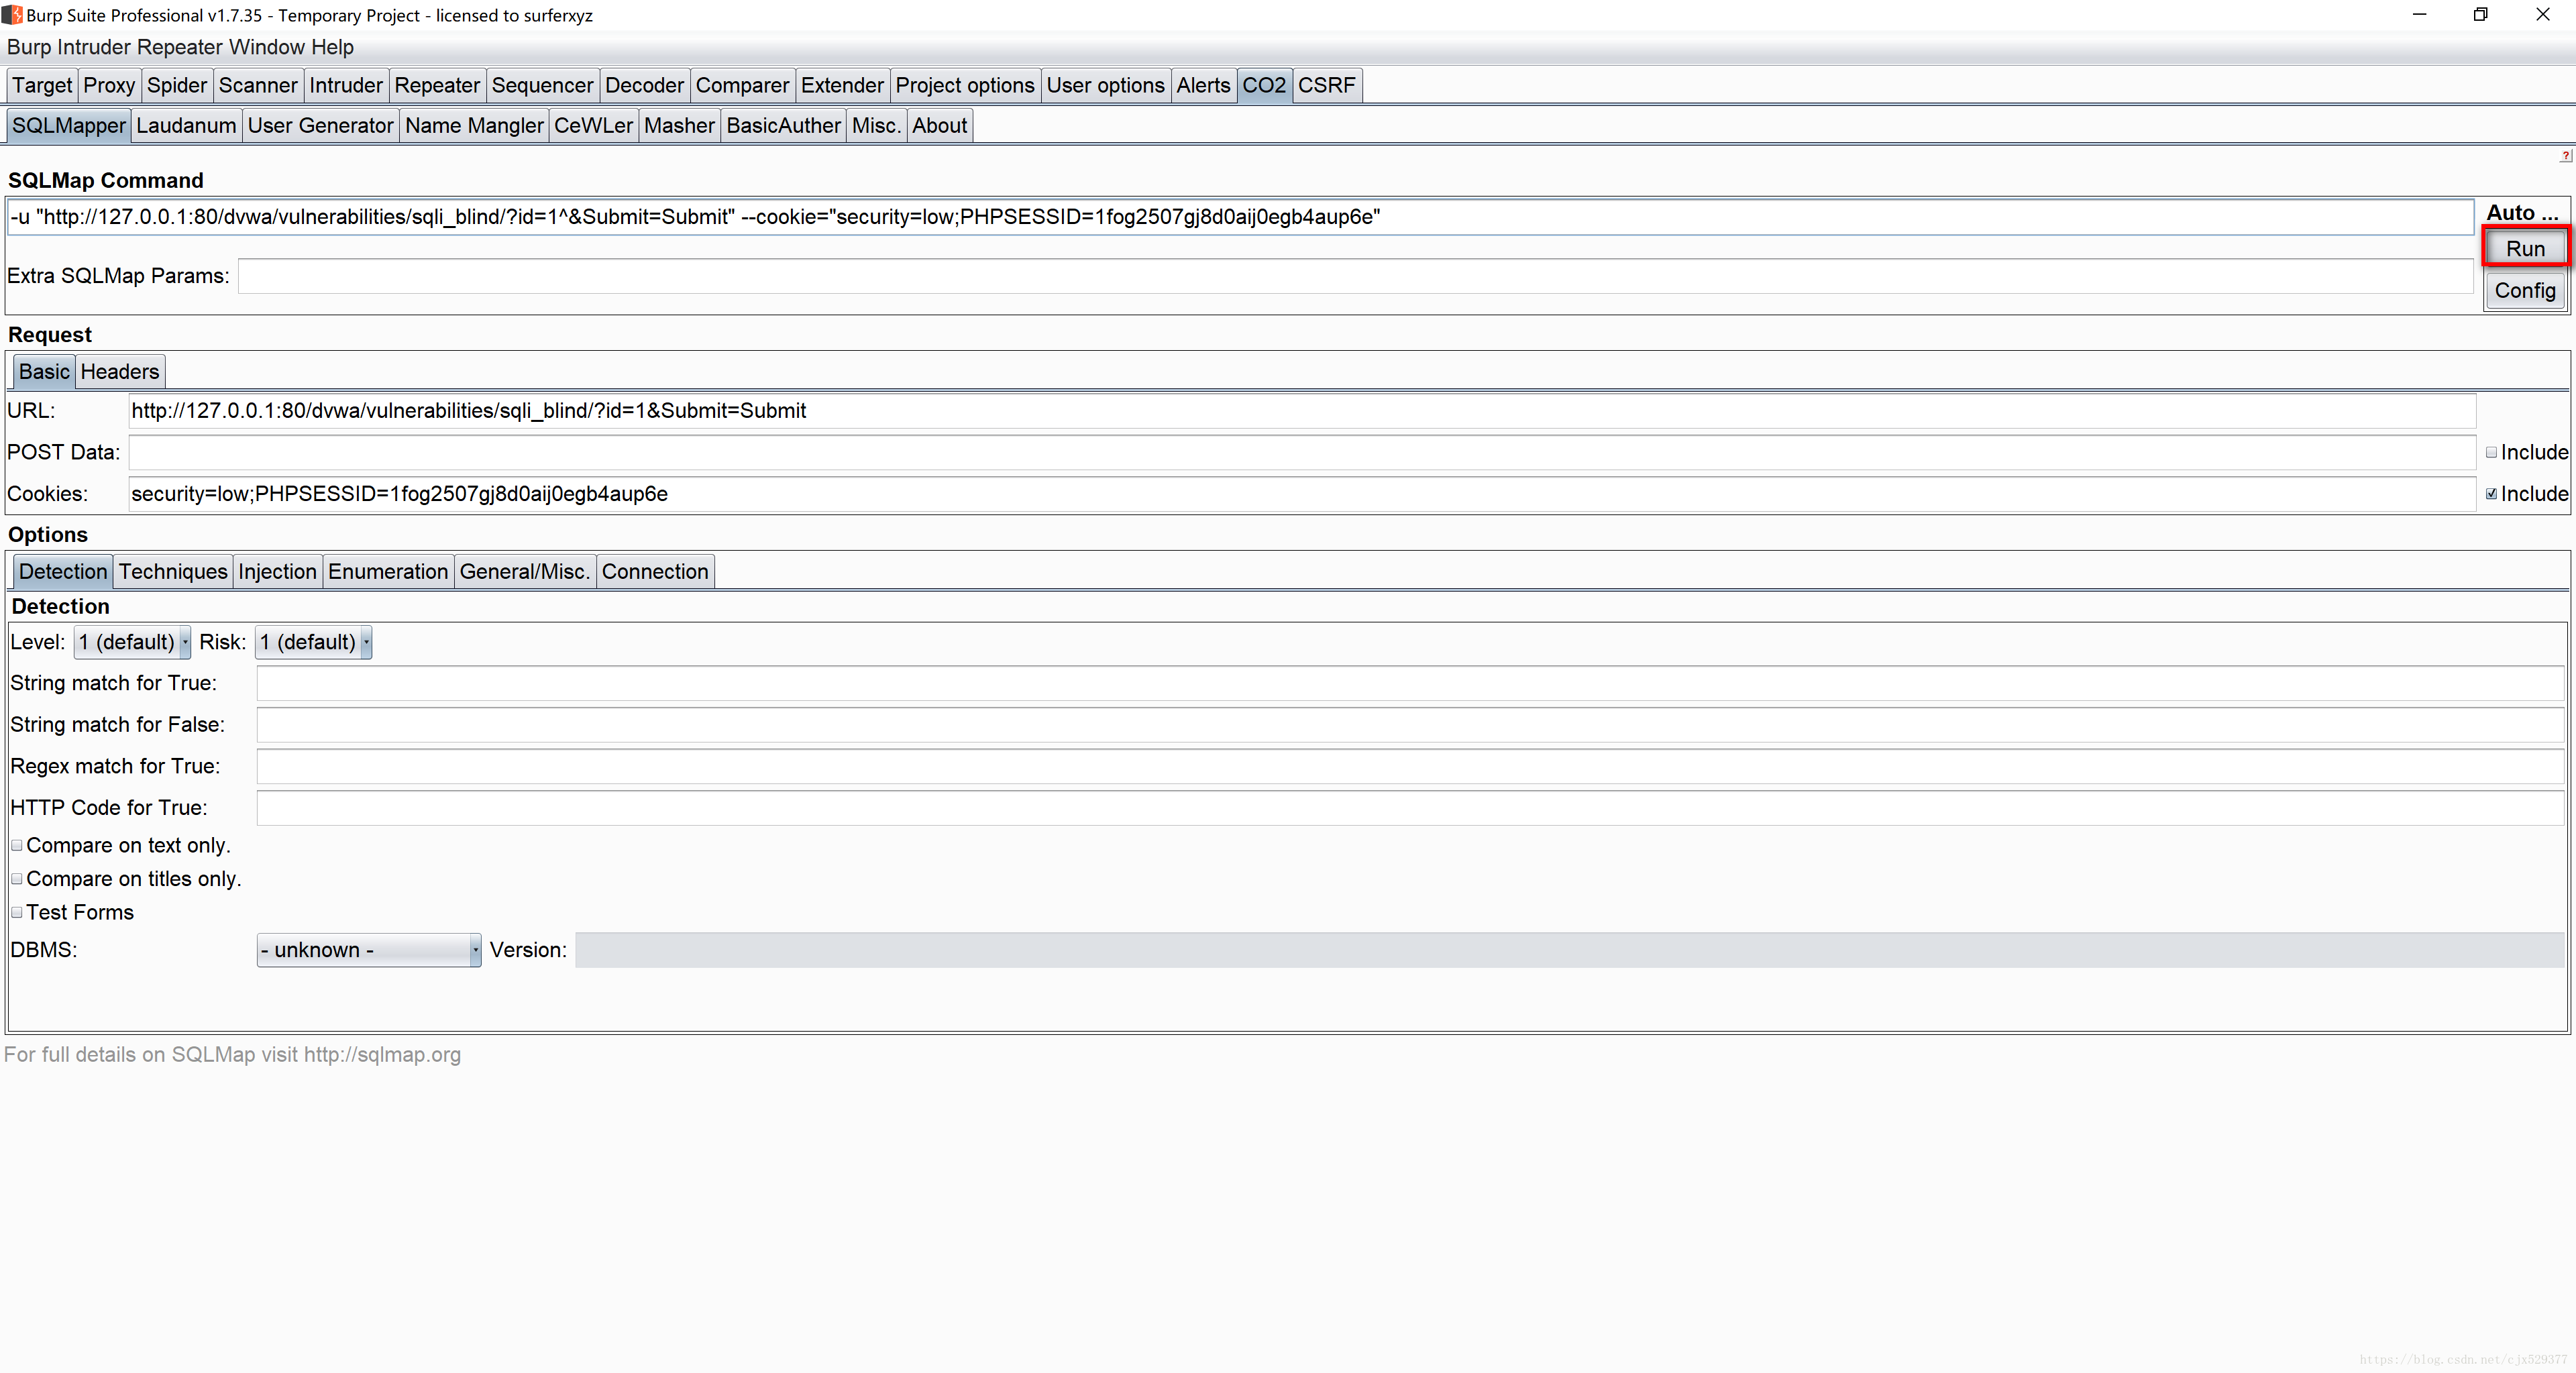
Task: Open the Sequencer tab
Action: click(542, 85)
